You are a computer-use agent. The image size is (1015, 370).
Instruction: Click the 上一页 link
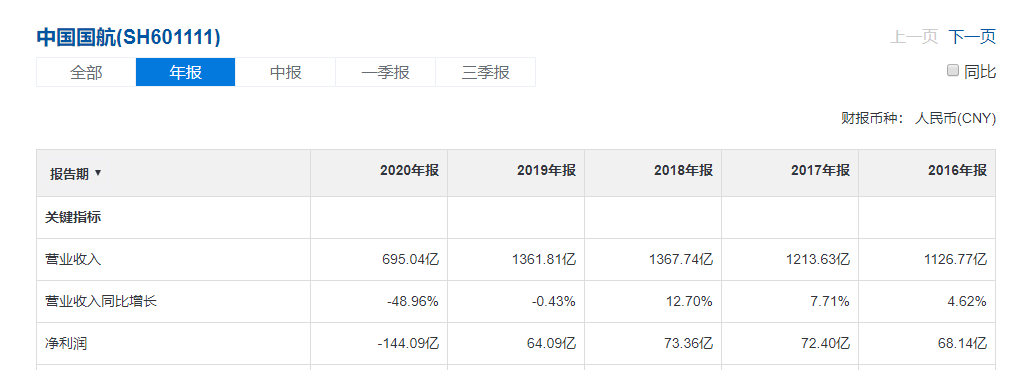click(914, 37)
